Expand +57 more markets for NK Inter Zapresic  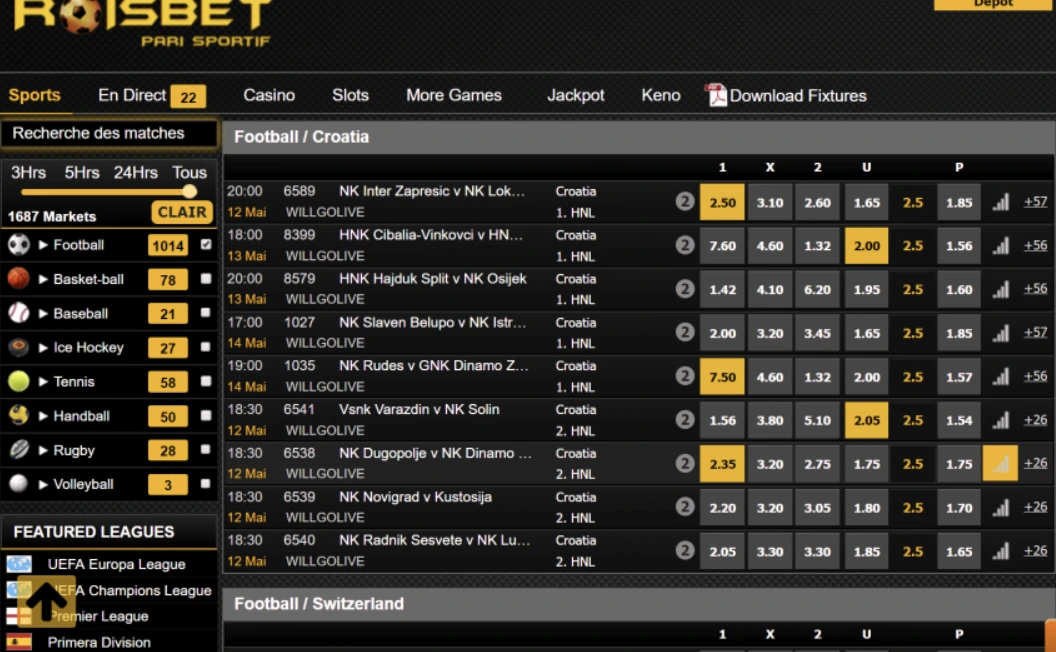pyautogui.click(x=1035, y=202)
